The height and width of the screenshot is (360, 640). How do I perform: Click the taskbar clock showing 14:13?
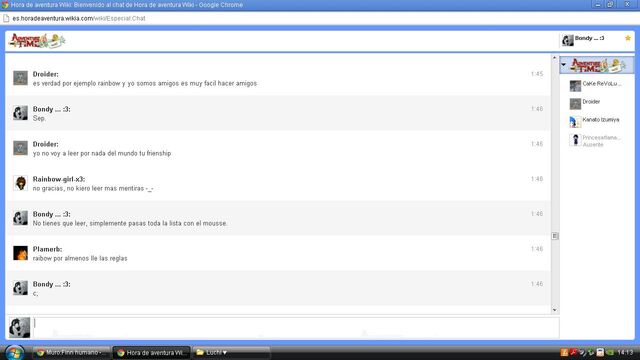[x=625, y=352]
